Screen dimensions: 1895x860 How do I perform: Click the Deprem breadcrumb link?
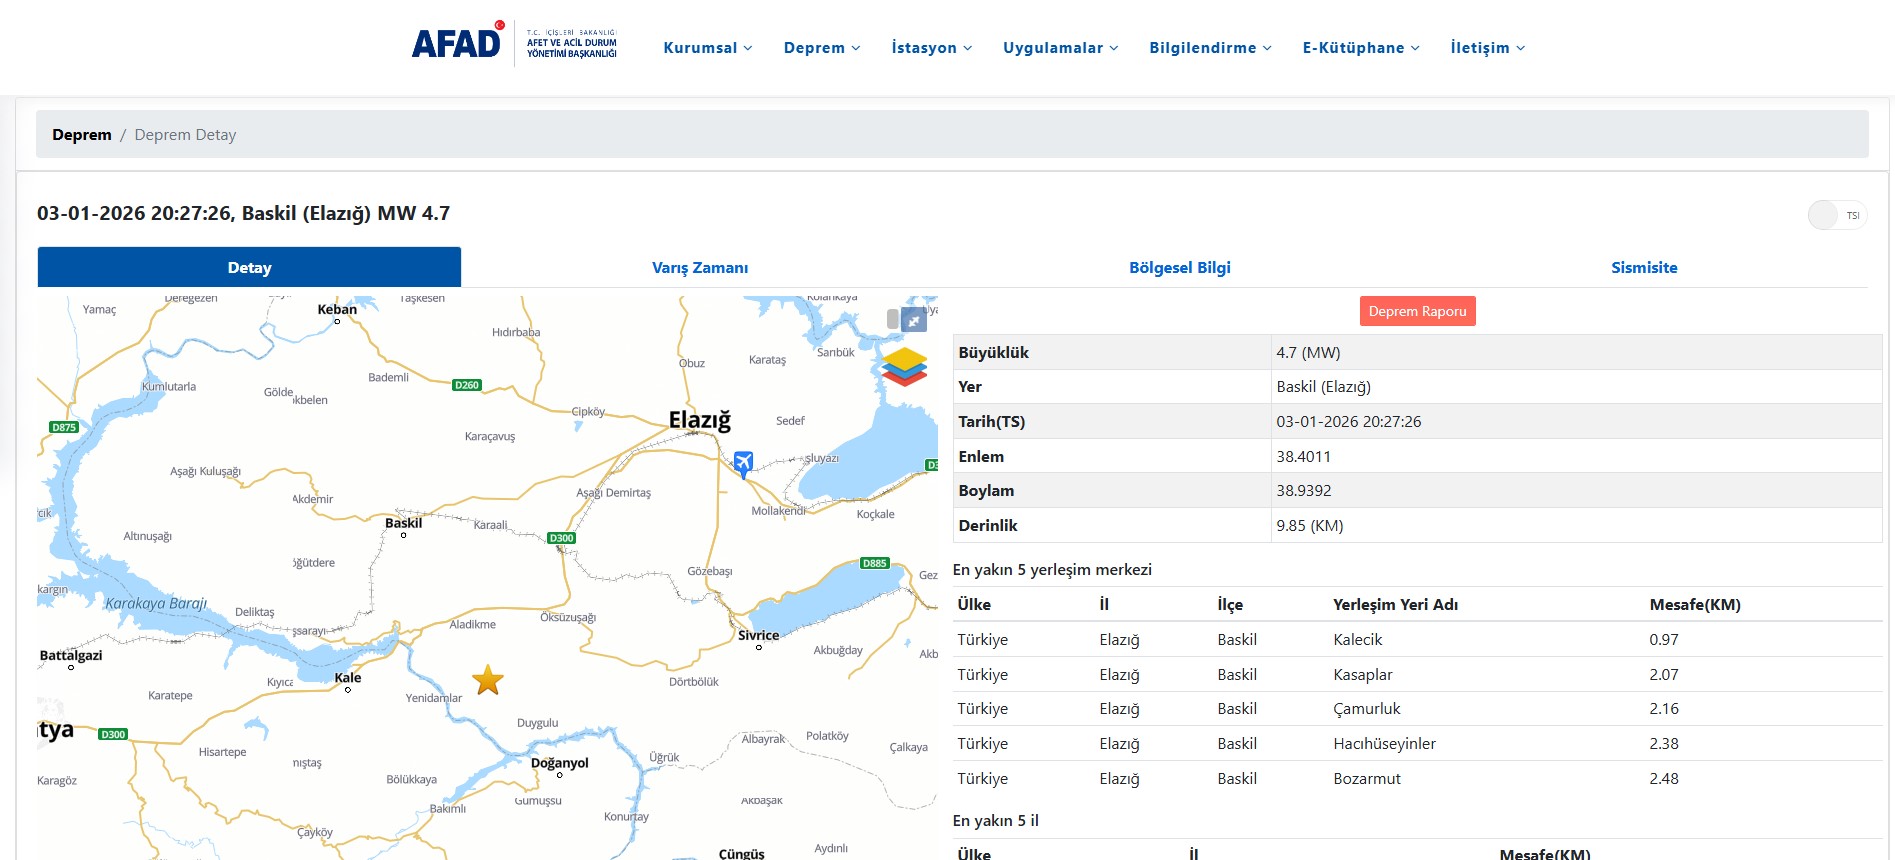pyautogui.click(x=82, y=135)
